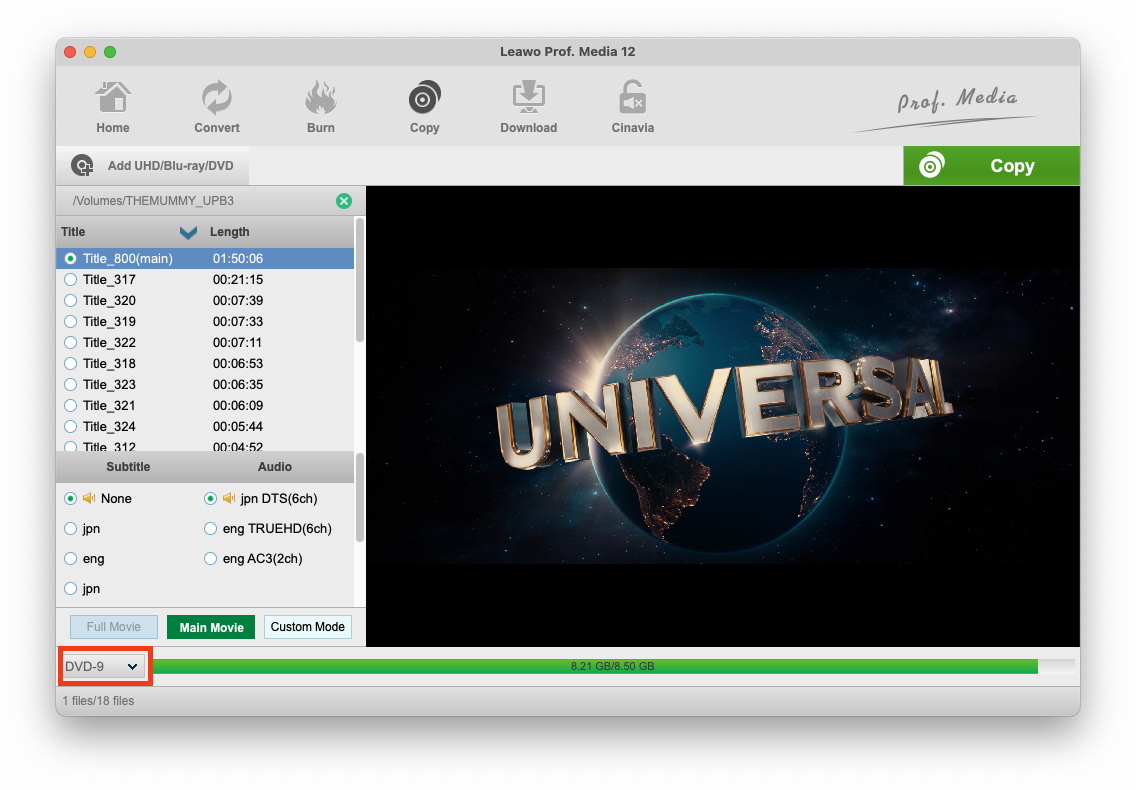1136x790 pixels.
Task: Select Title_324 radio button
Action: [x=70, y=427]
